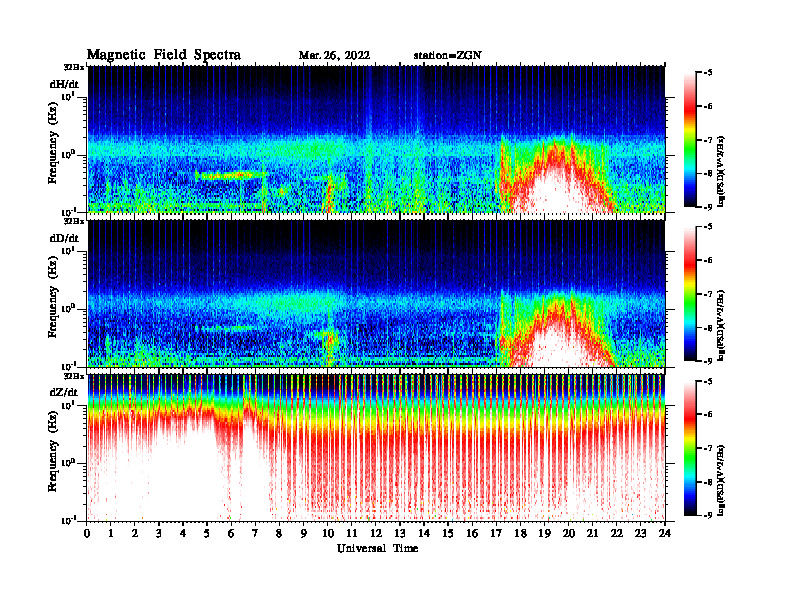Click hour "21" on the time axis
The image size is (792, 612).
point(592,533)
